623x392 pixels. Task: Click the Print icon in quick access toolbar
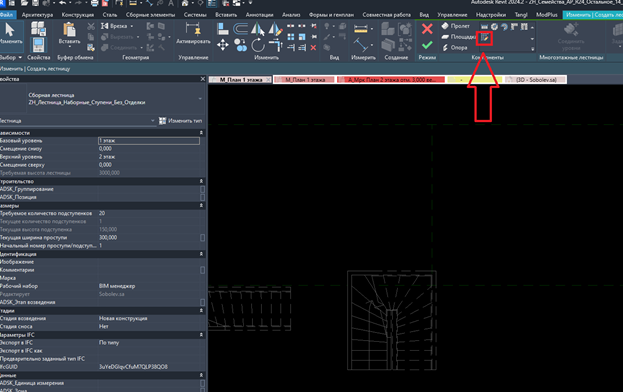pyautogui.click(x=94, y=4)
